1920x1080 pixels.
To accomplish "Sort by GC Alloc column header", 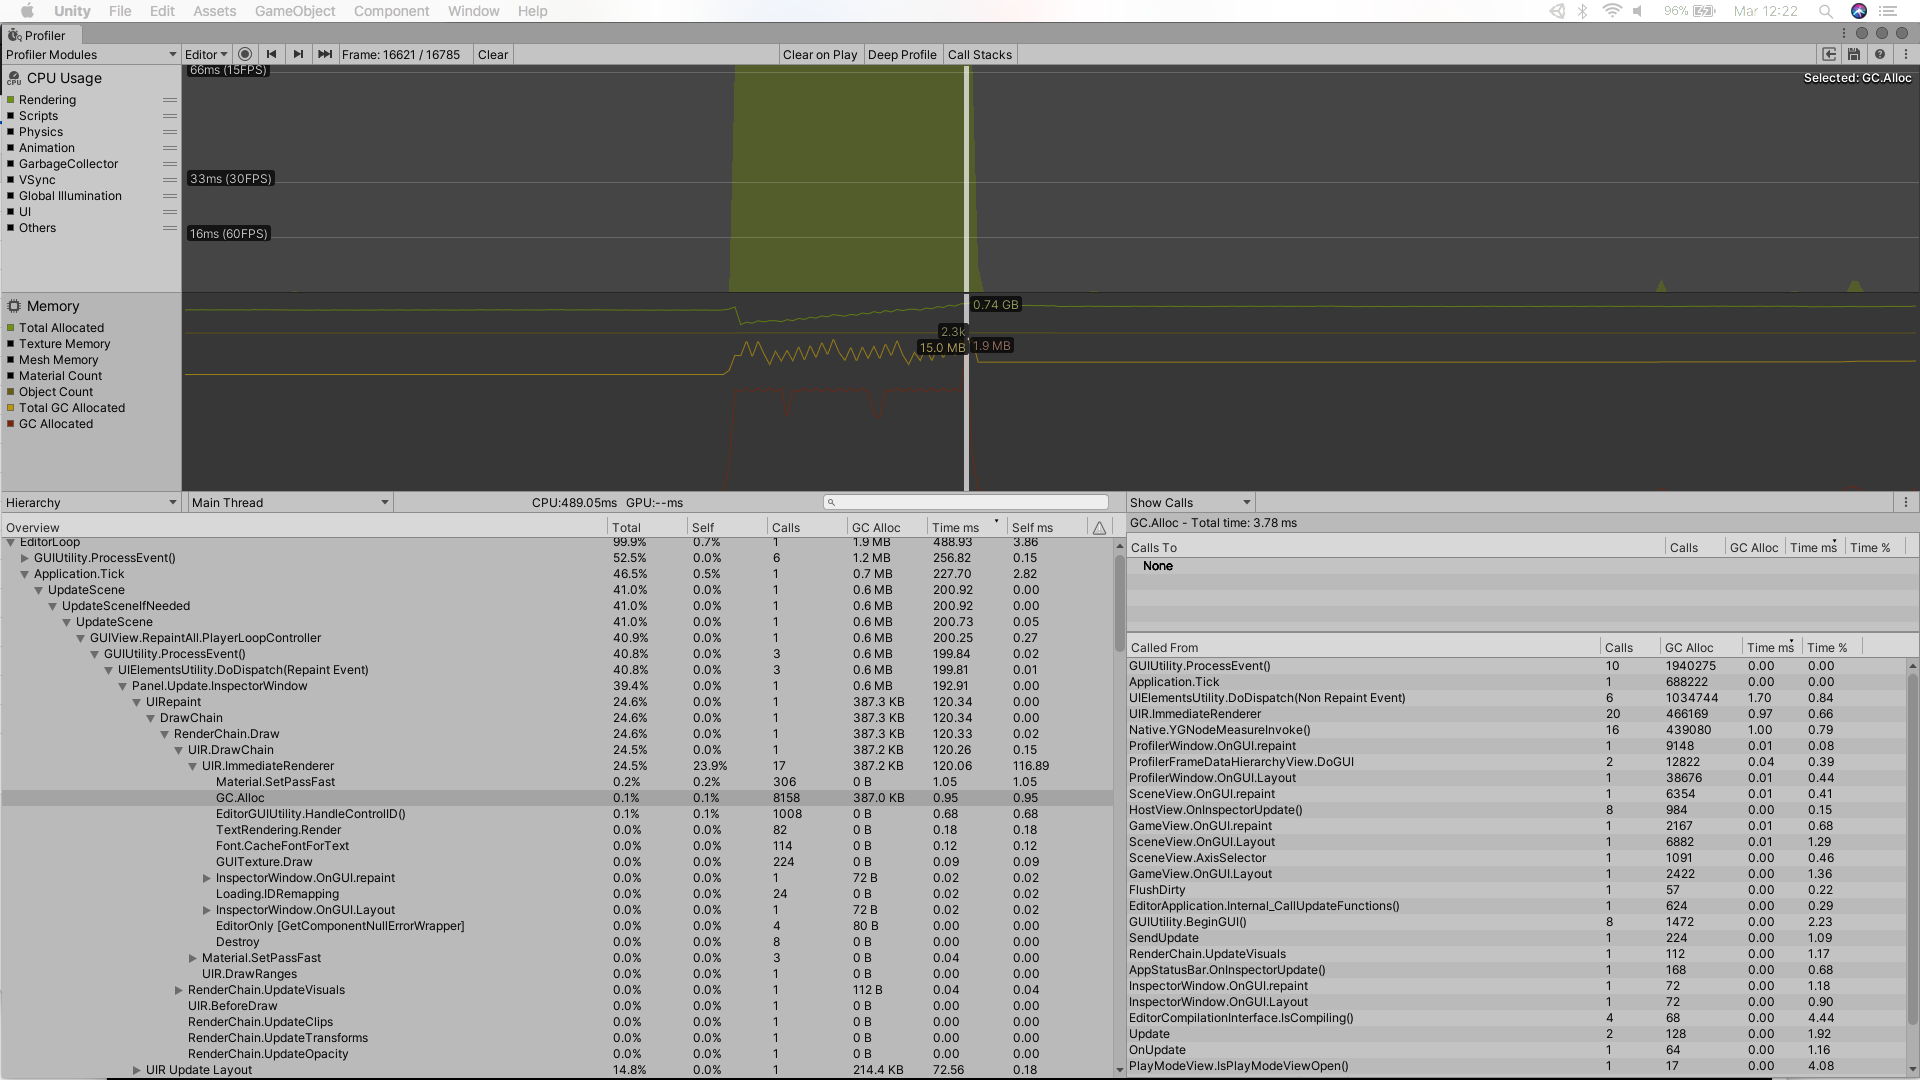I will click(x=886, y=527).
